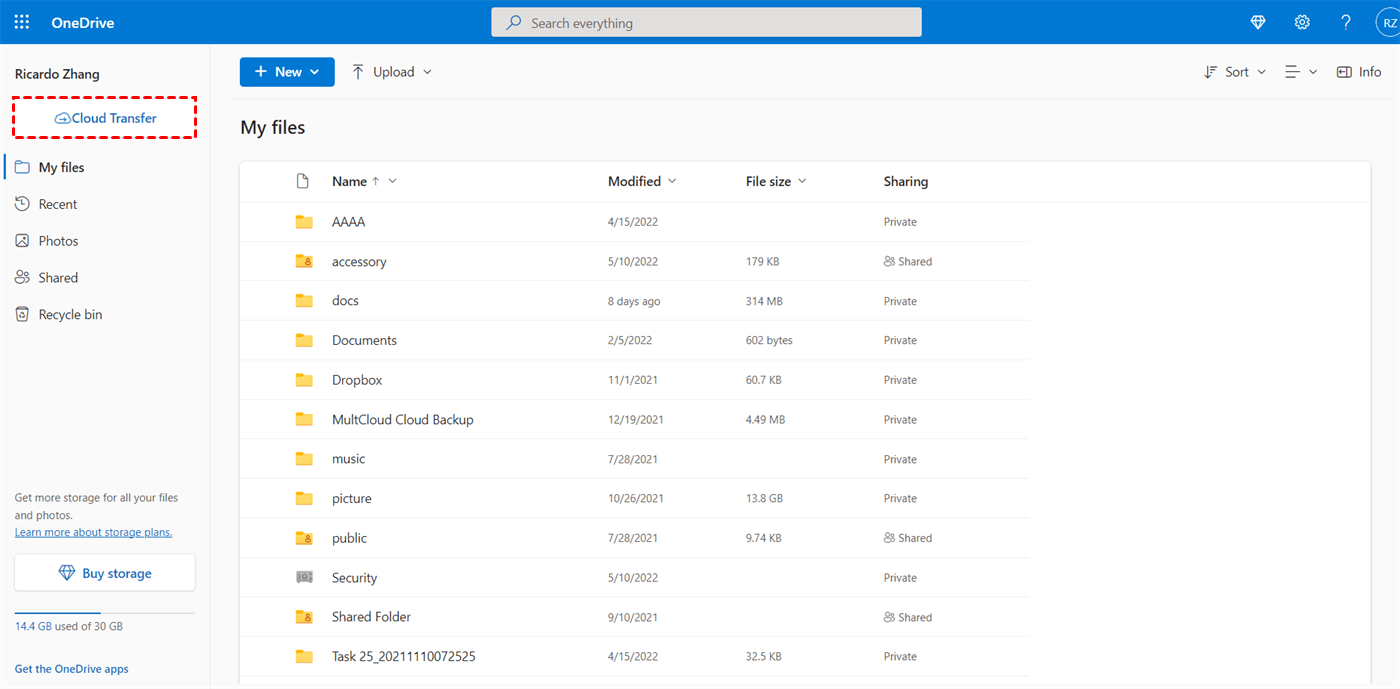Click the Cloud Transfer button
Image resolution: width=1400 pixels, height=689 pixels.
point(104,117)
